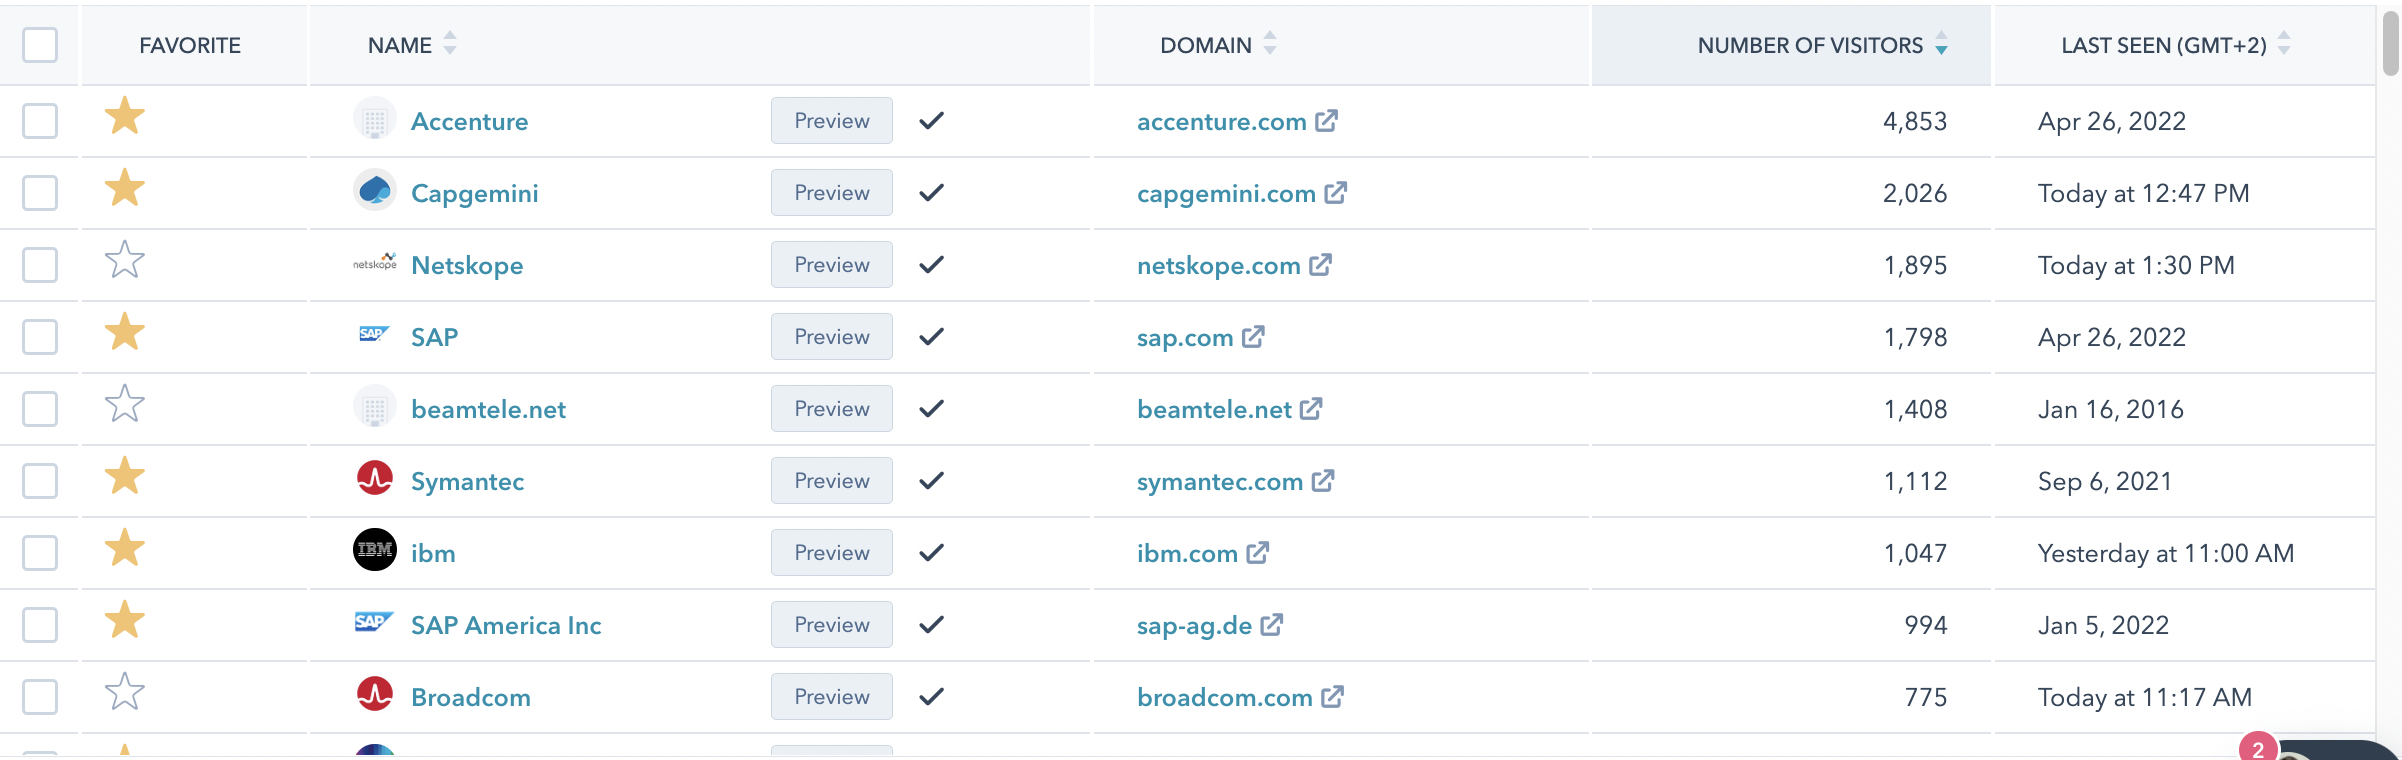Open external link icon next to broadcom.com
This screenshot has height=760, width=2402.
click(1333, 697)
